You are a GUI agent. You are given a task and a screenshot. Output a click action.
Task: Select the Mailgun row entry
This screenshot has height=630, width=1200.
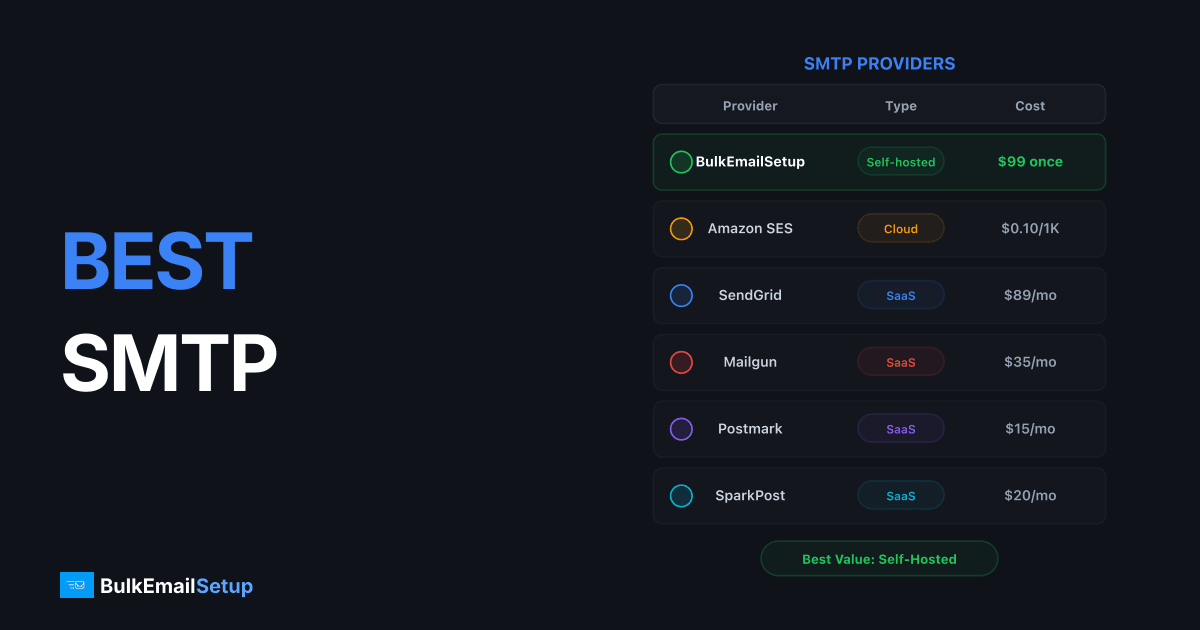tap(879, 362)
